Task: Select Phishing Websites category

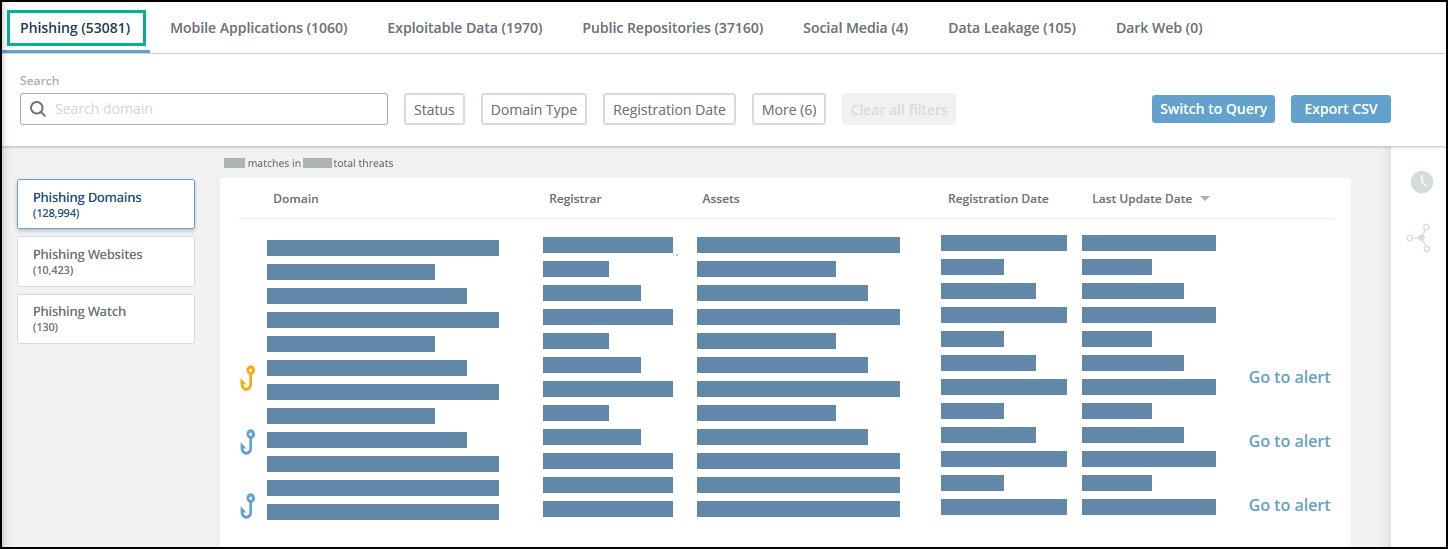Action: [106, 261]
